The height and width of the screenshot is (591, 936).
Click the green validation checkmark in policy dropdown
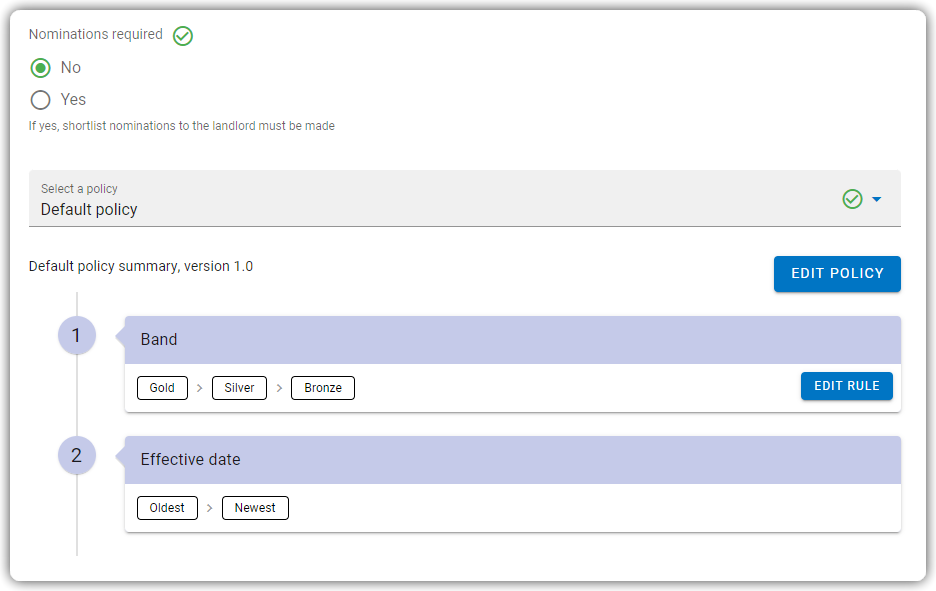[x=852, y=199]
